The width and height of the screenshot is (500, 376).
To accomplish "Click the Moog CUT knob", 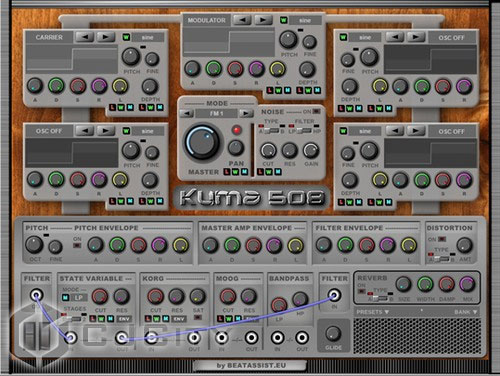I will tap(228, 296).
